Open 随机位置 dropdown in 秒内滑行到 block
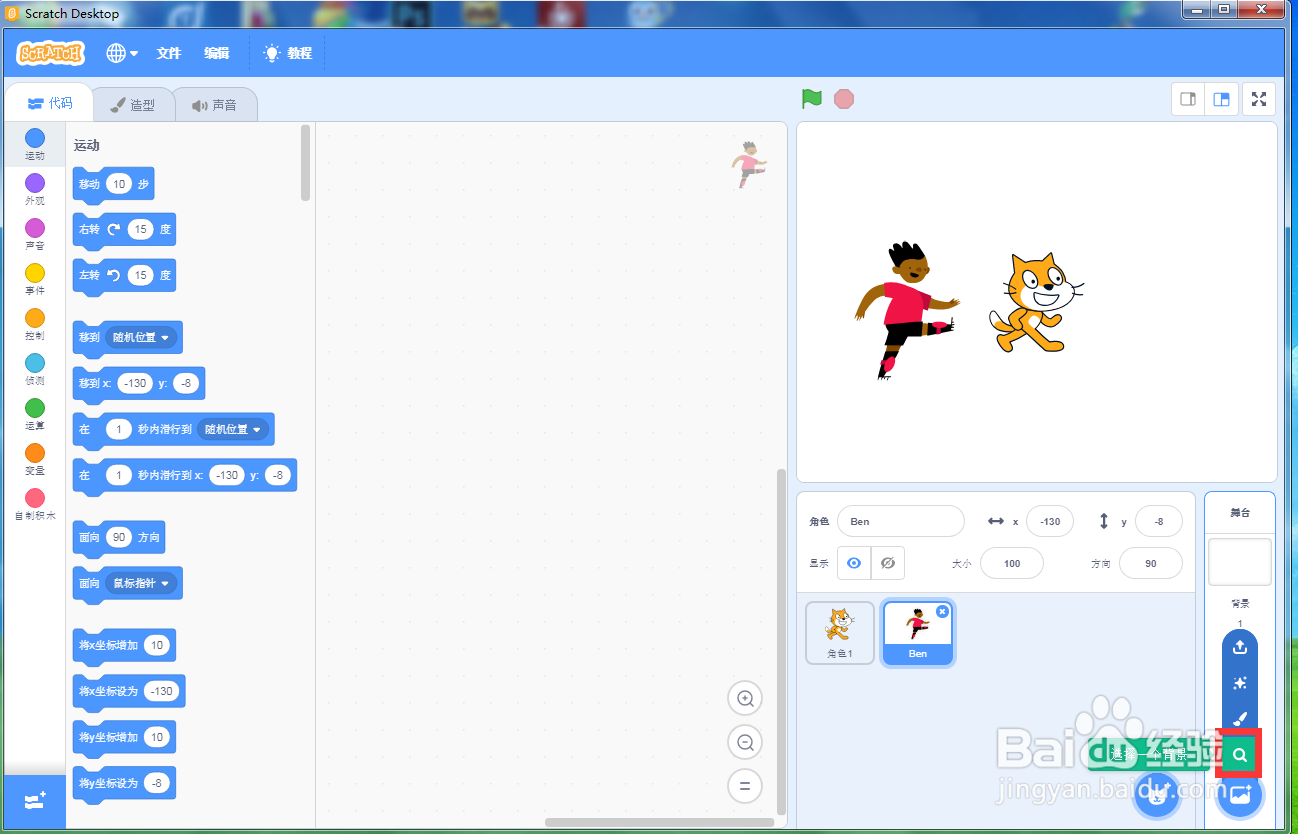1298x834 pixels. [x=234, y=429]
